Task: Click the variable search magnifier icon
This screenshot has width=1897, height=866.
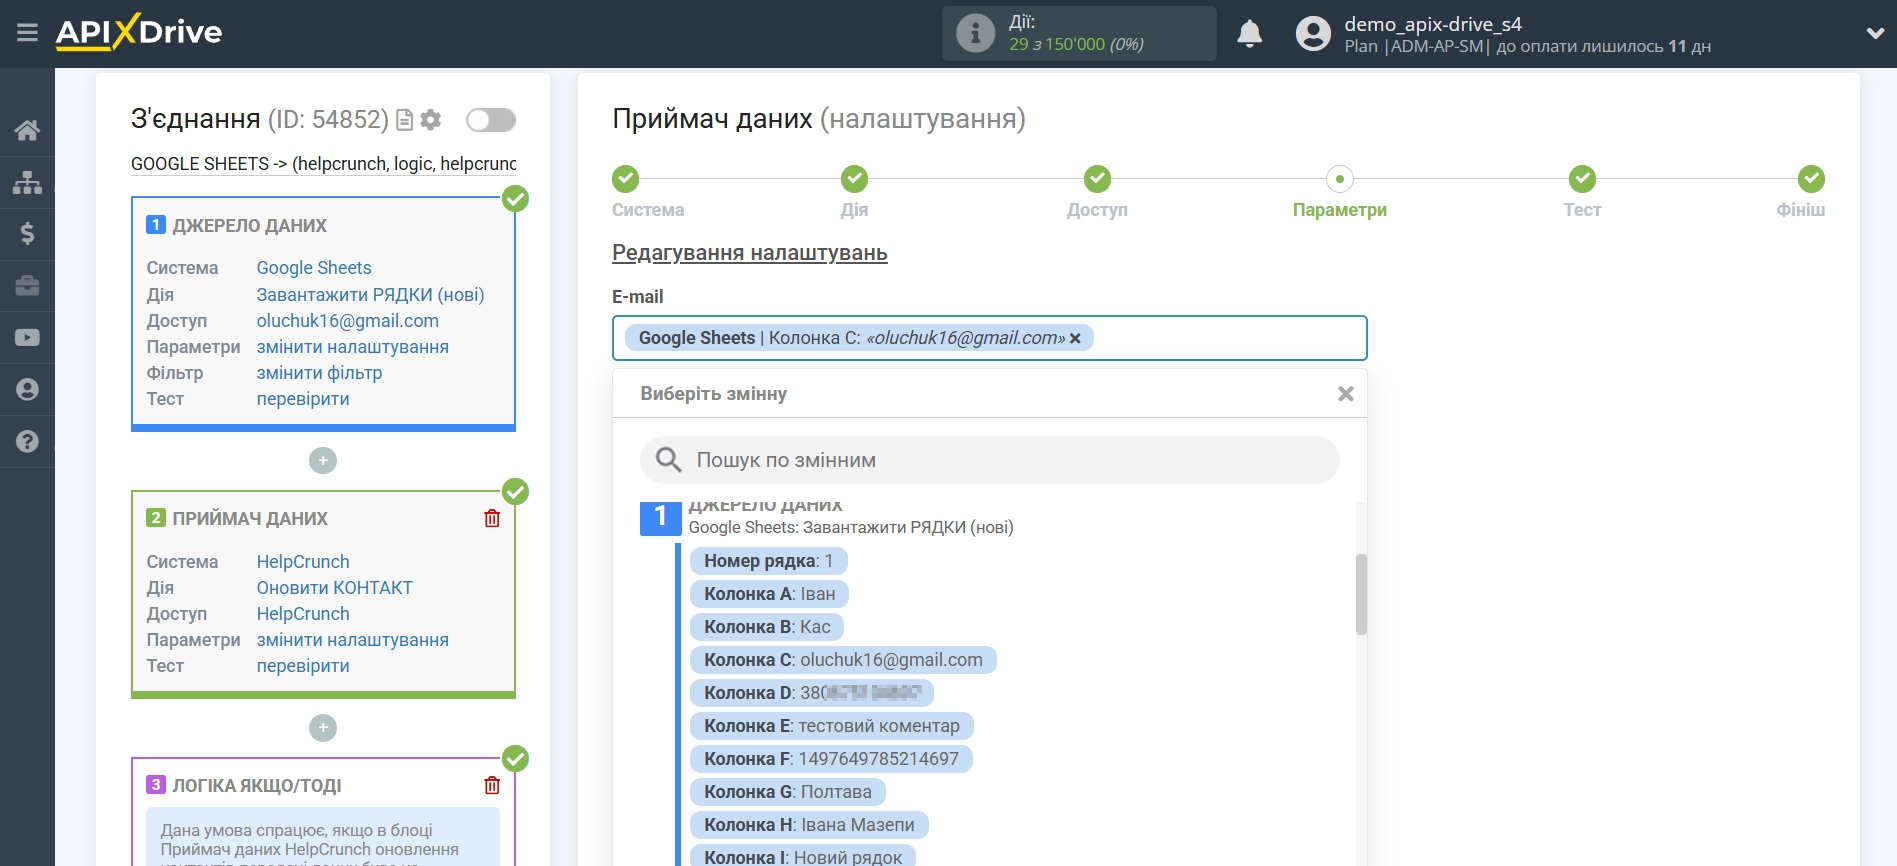Action: click(668, 460)
